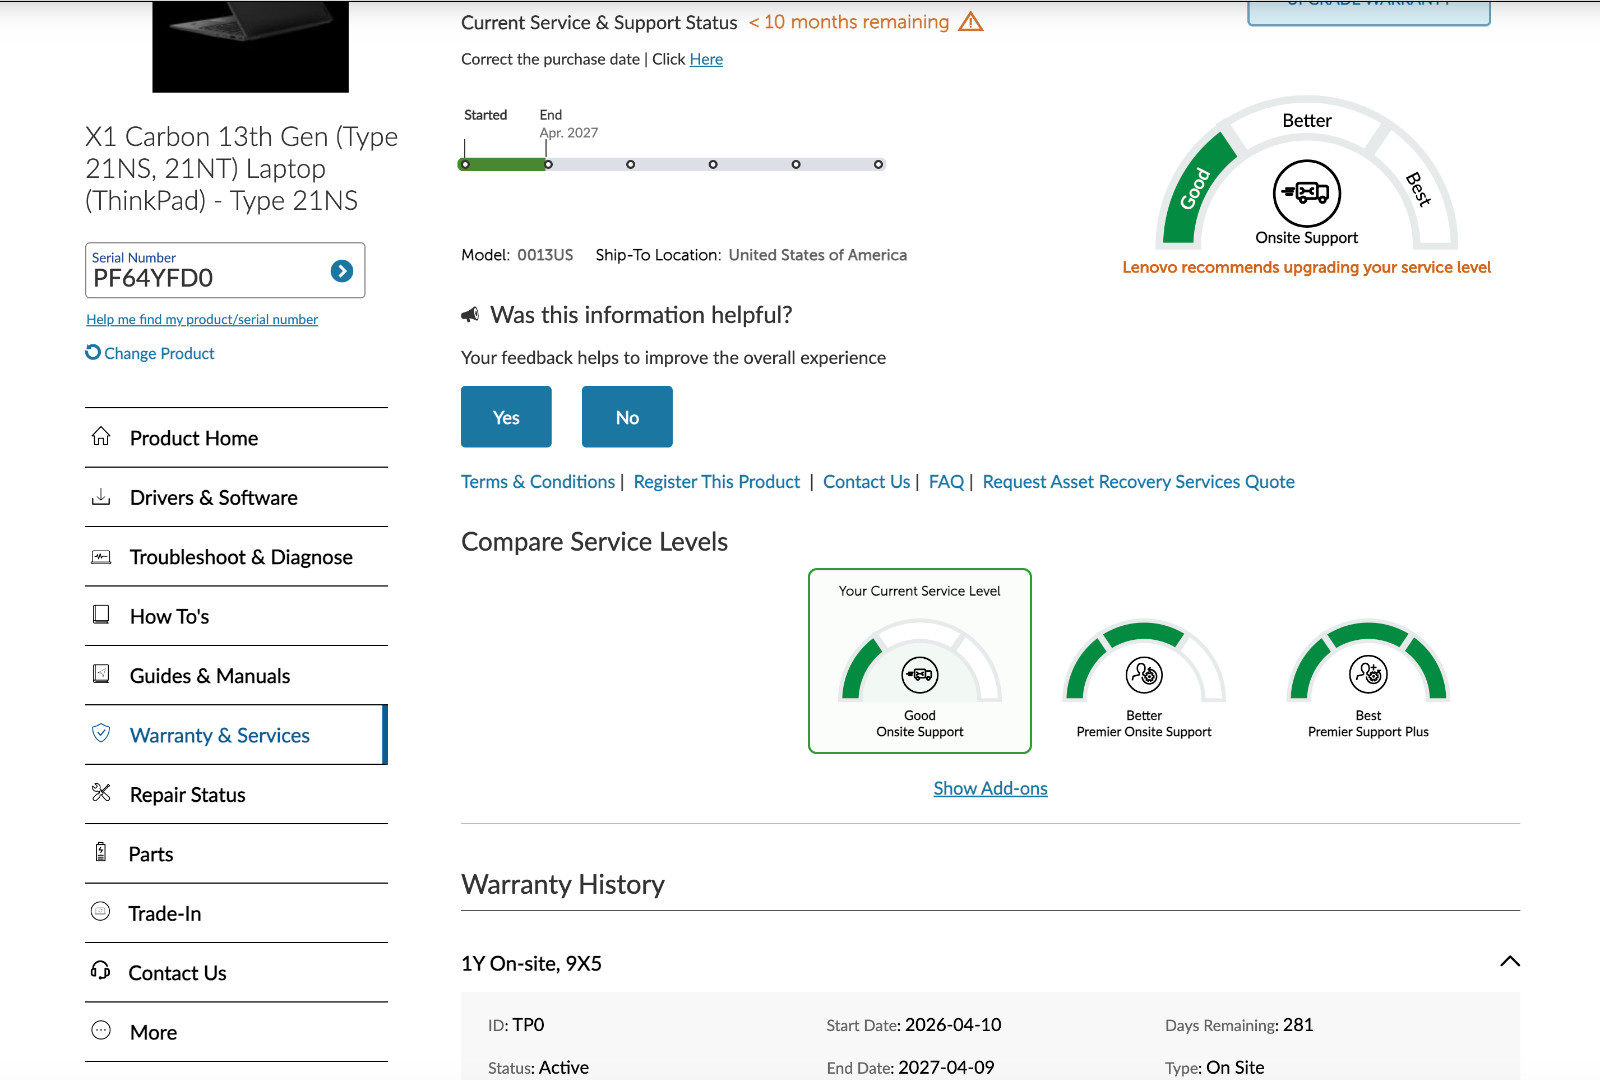Click the megaphone feedback icon
The image size is (1600, 1080).
pyautogui.click(x=470, y=315)
